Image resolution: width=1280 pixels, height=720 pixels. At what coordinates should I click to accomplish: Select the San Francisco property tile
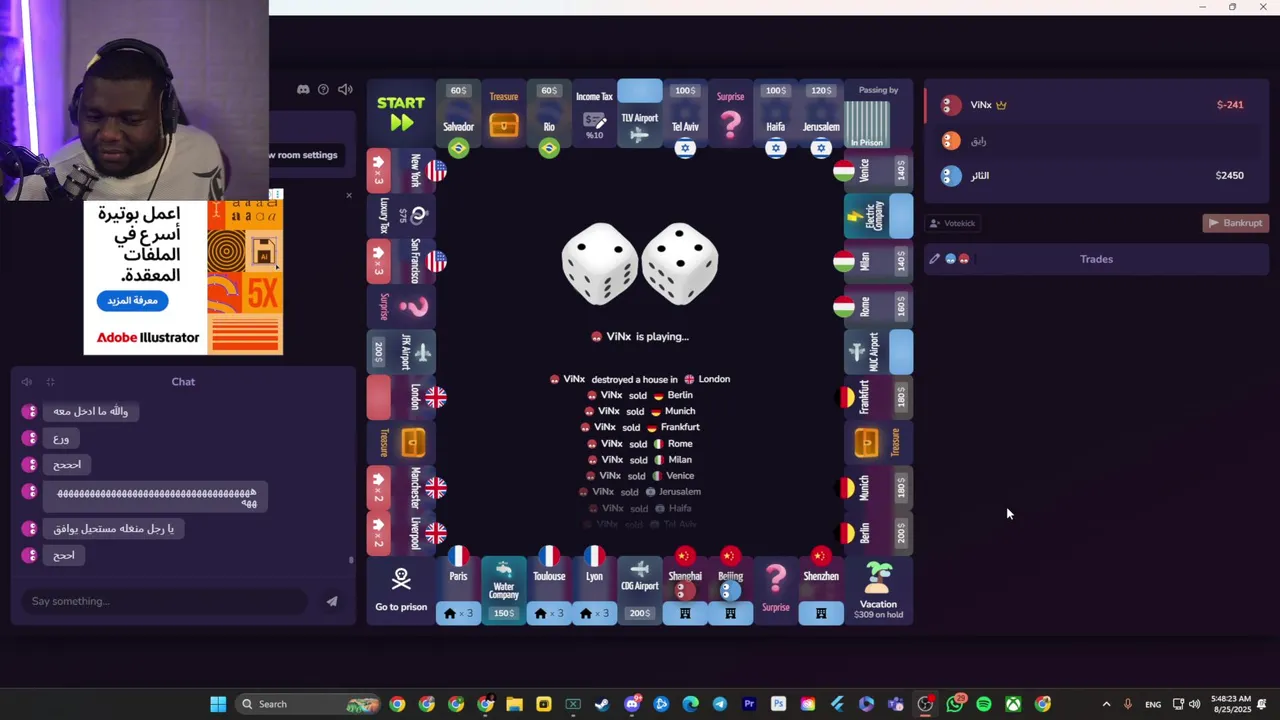[407, 261]
